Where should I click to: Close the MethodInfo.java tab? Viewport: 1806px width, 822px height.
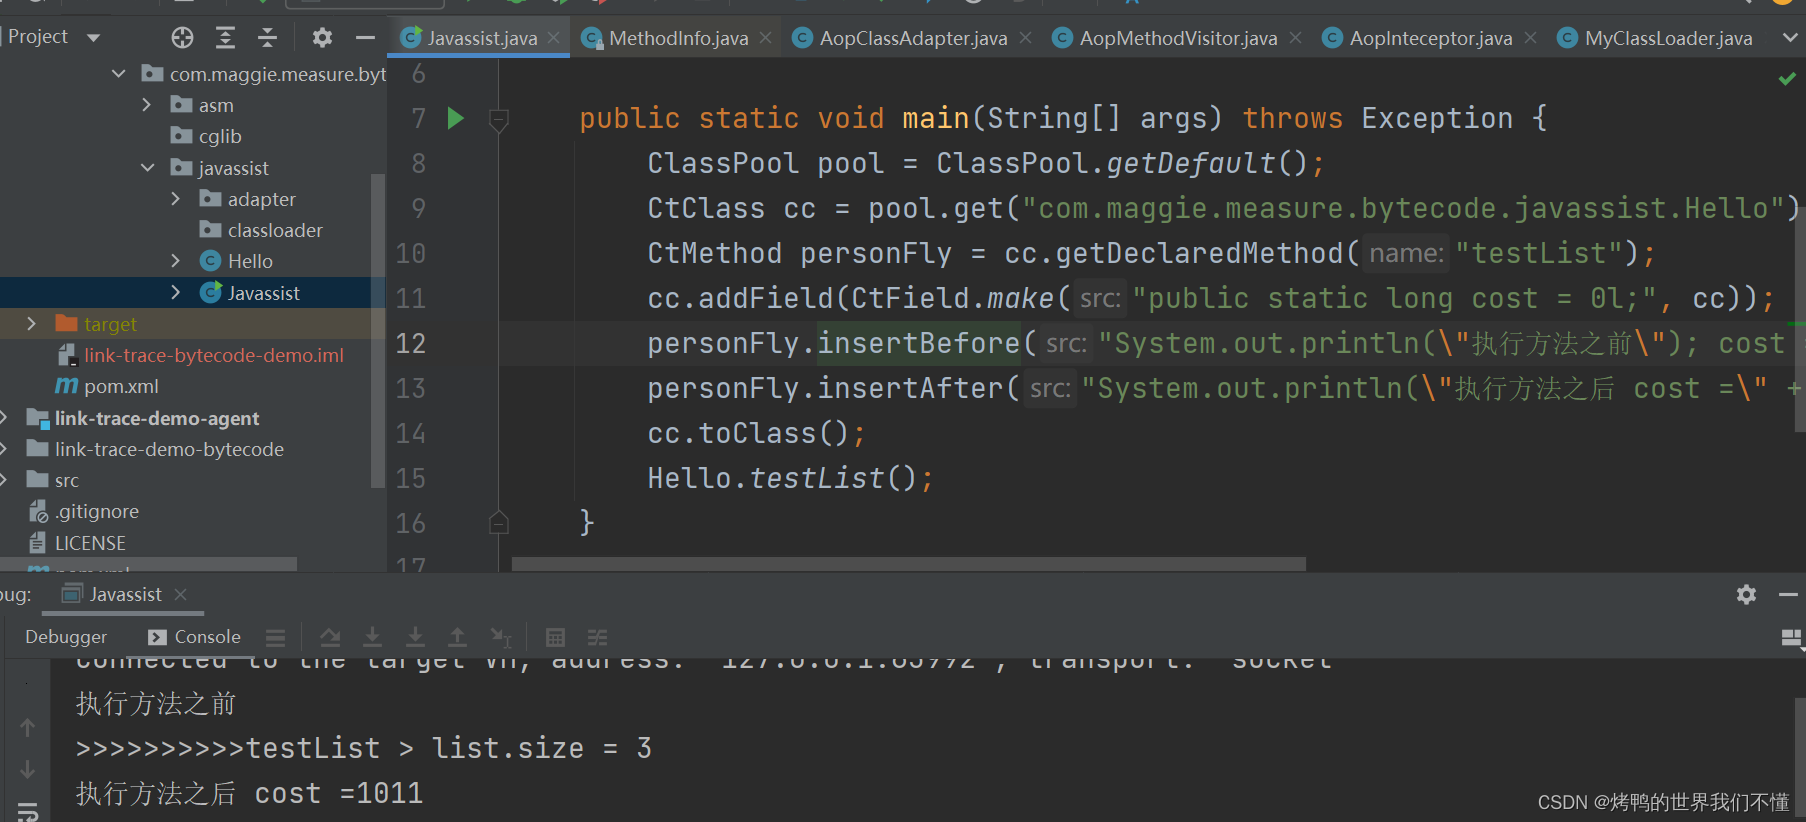pyautogui.click(x=766, y=38)
